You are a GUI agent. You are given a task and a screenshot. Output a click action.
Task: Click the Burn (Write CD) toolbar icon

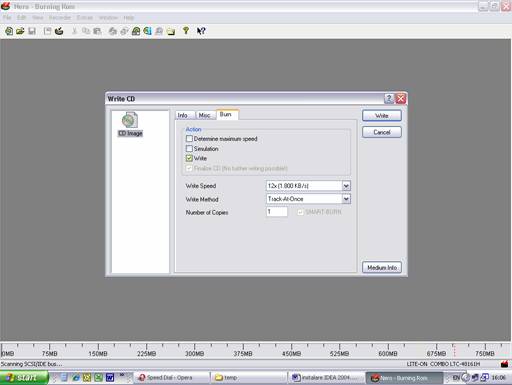point(59,31)
